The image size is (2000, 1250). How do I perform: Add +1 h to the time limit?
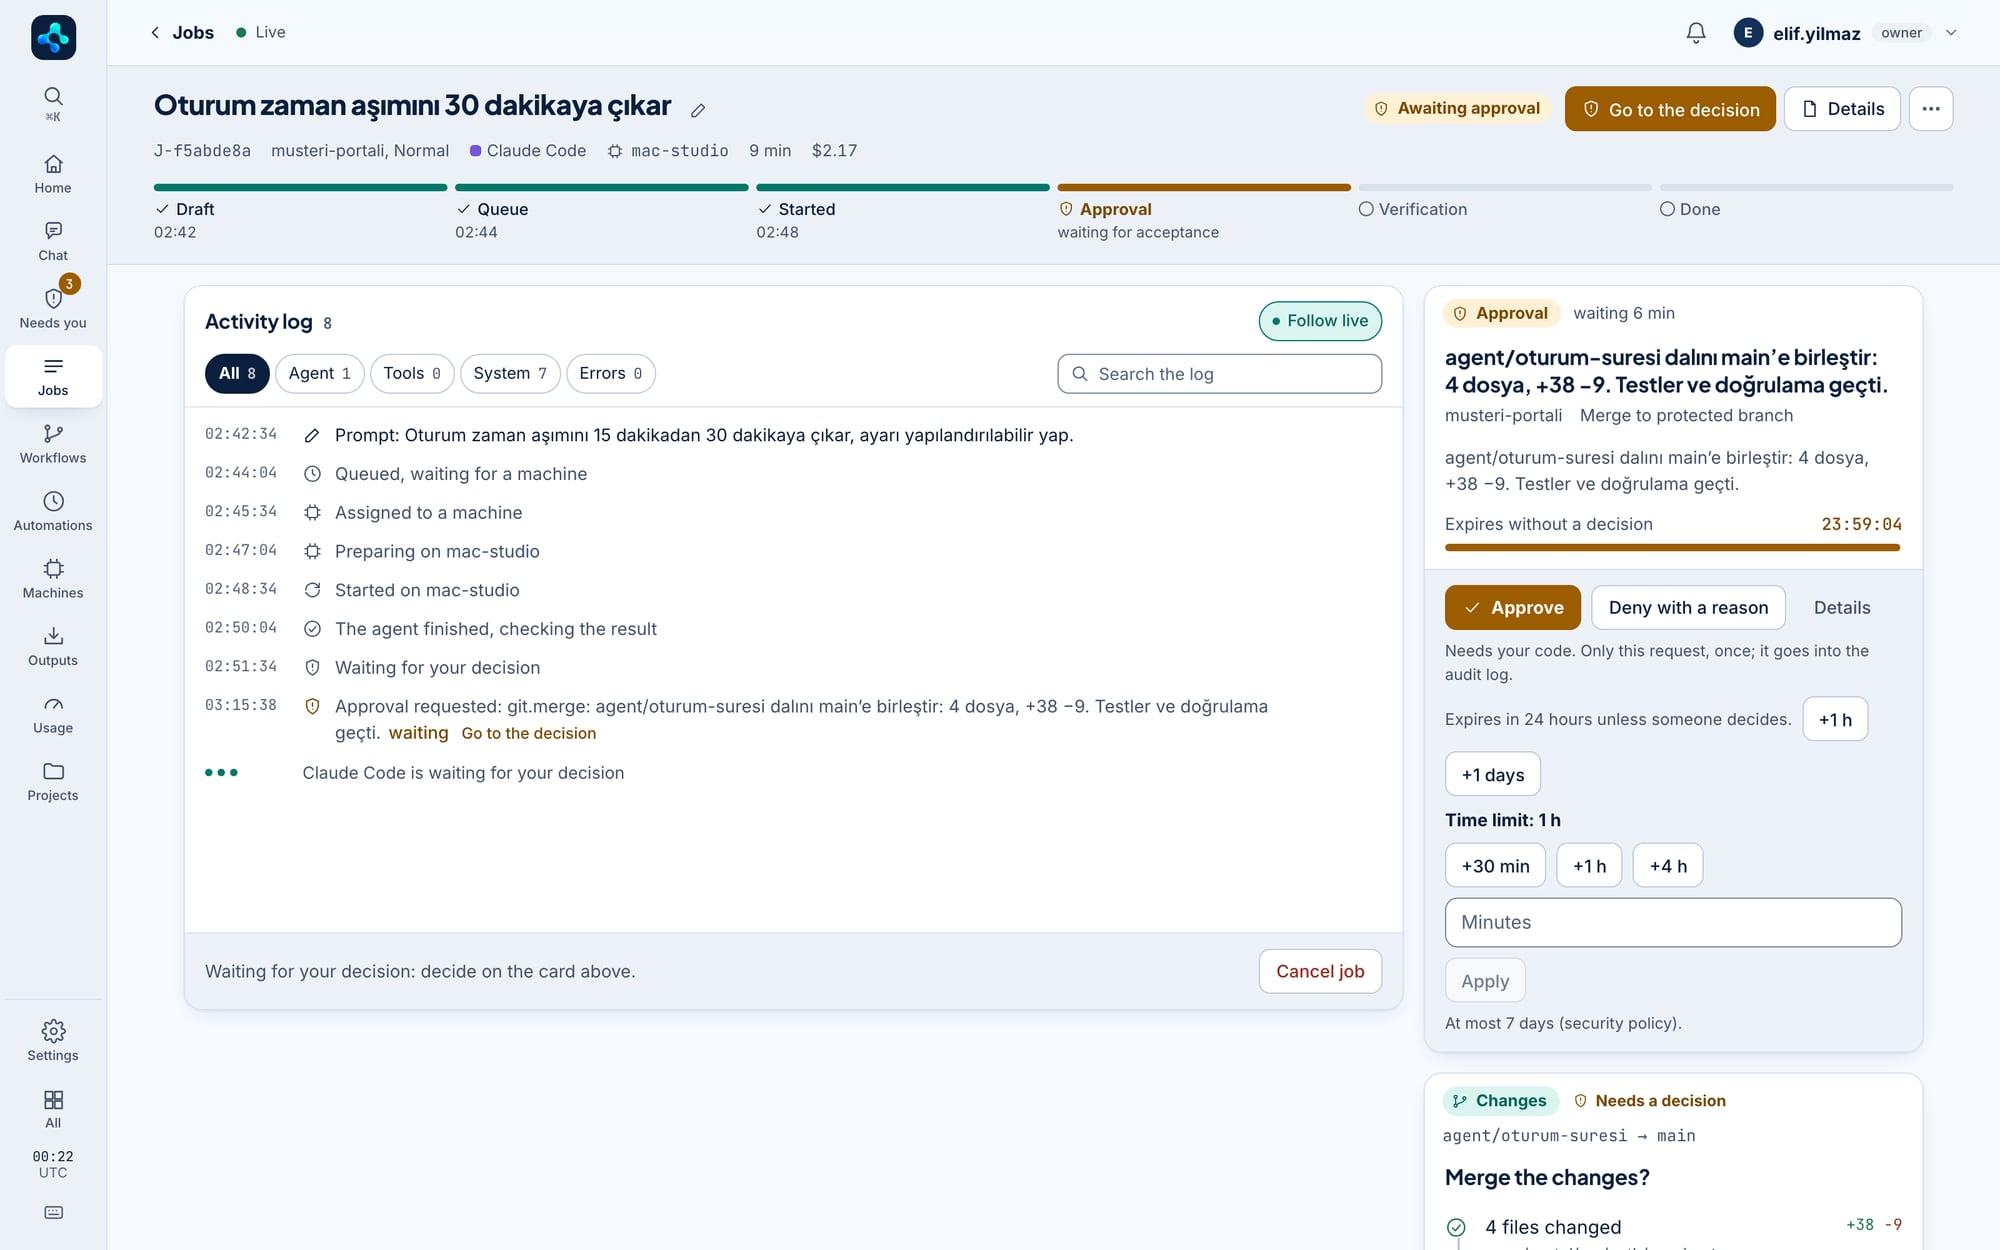1589,865
